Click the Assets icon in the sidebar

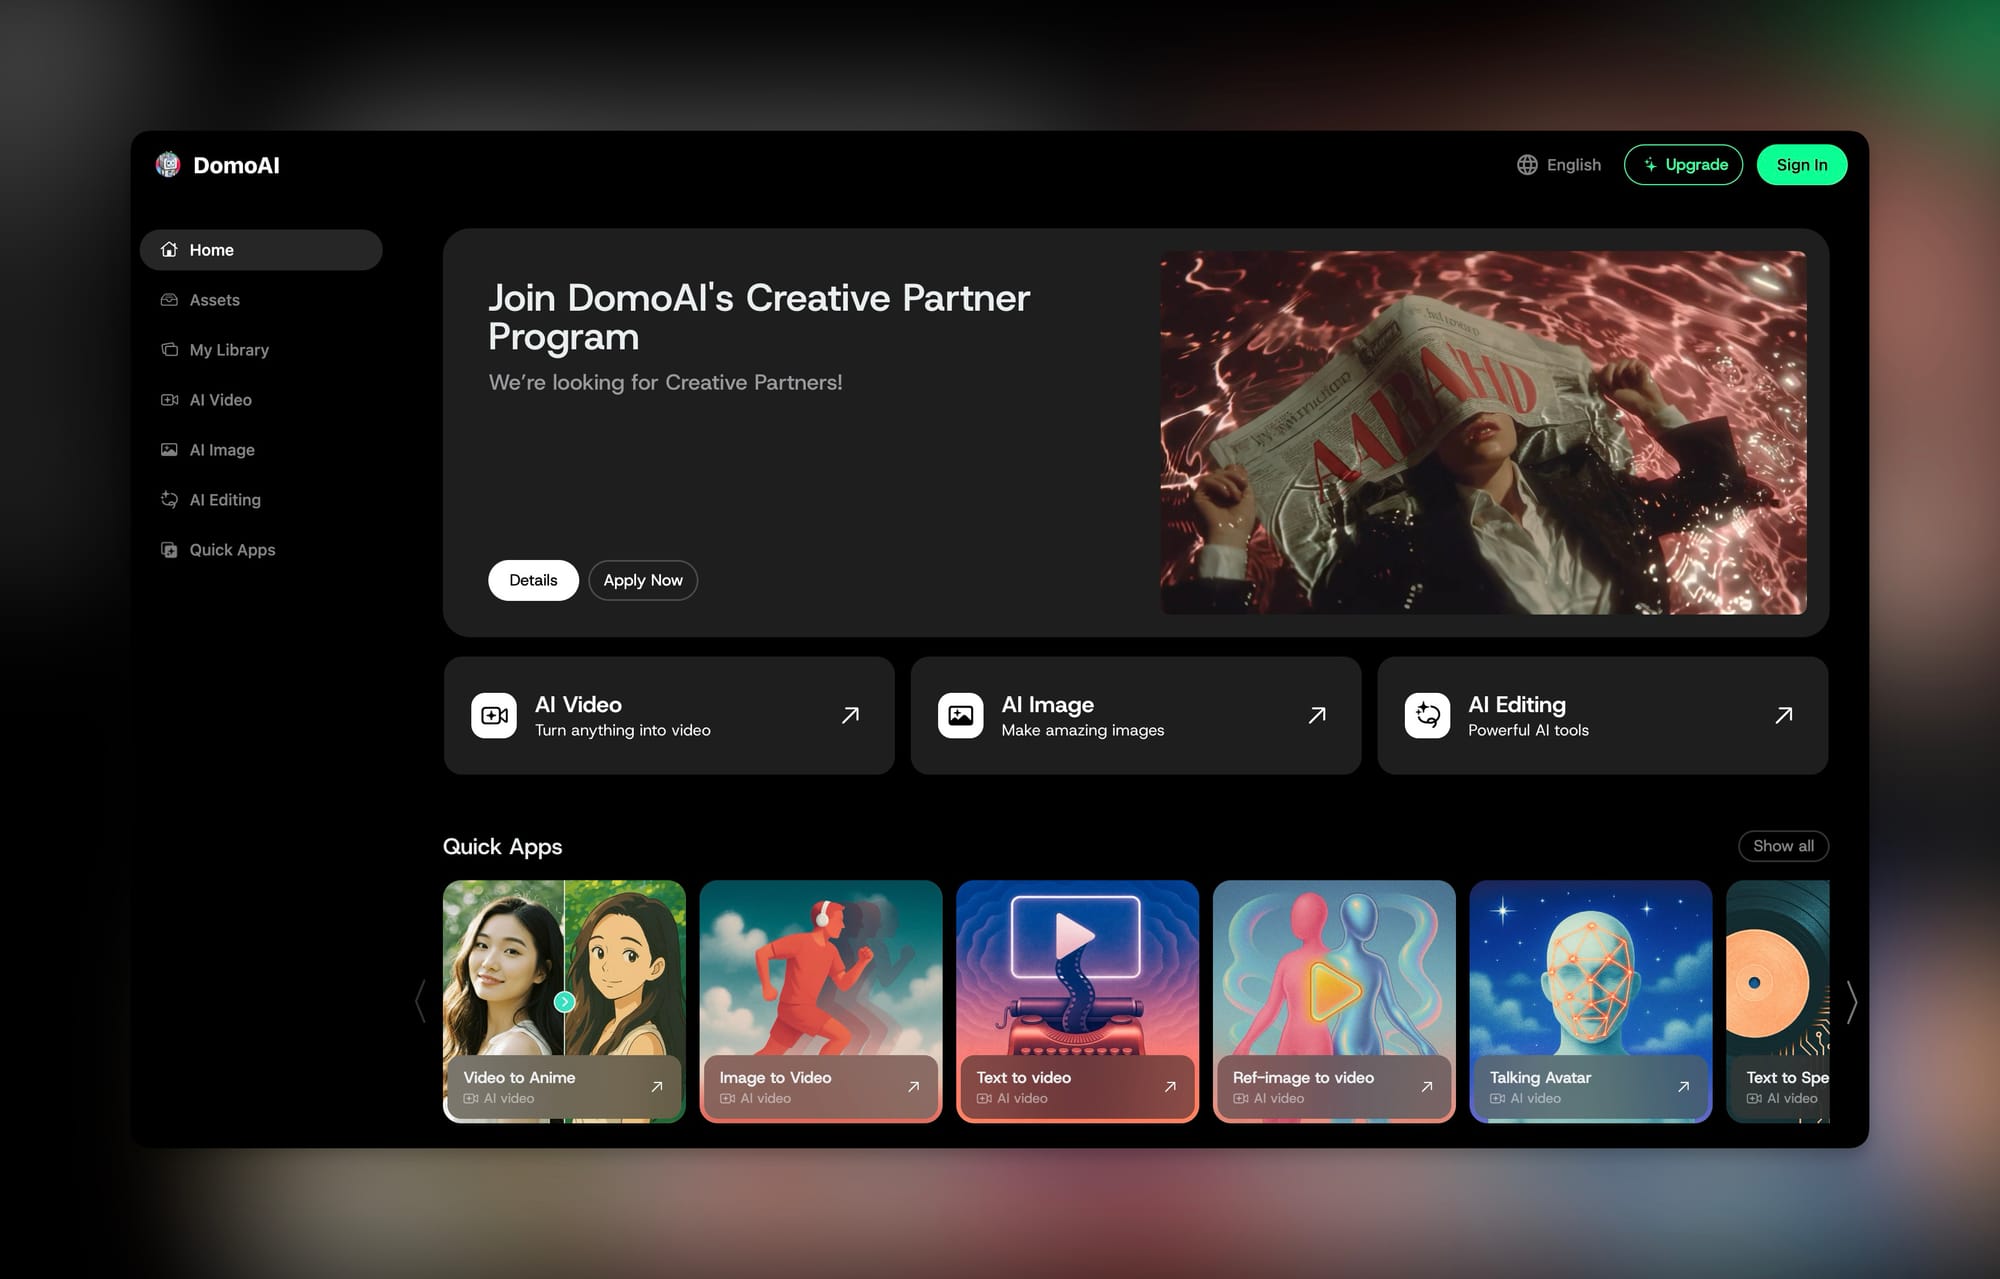coord(169,299)
